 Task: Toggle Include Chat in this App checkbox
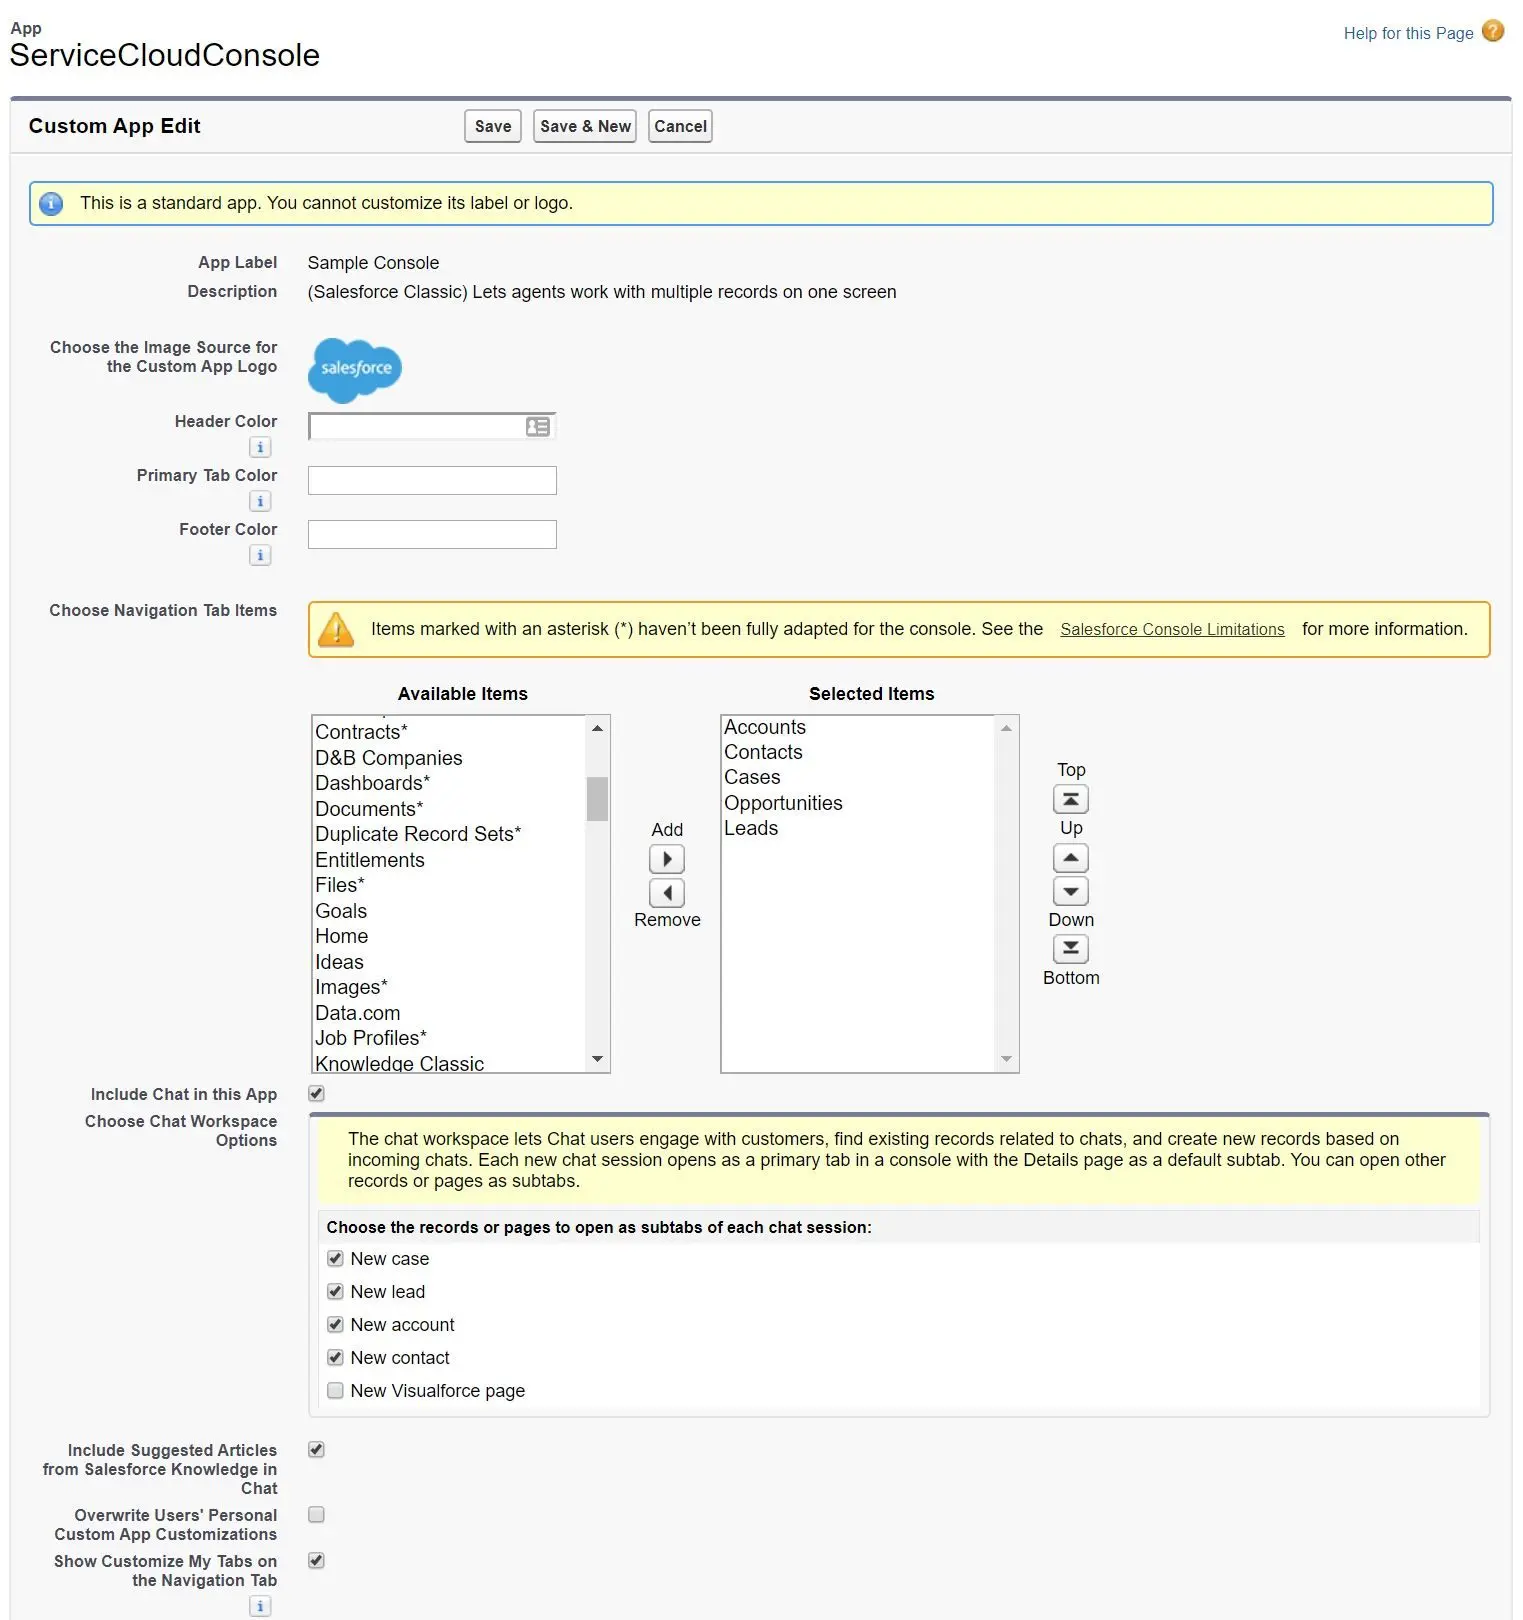point(316,1093)
